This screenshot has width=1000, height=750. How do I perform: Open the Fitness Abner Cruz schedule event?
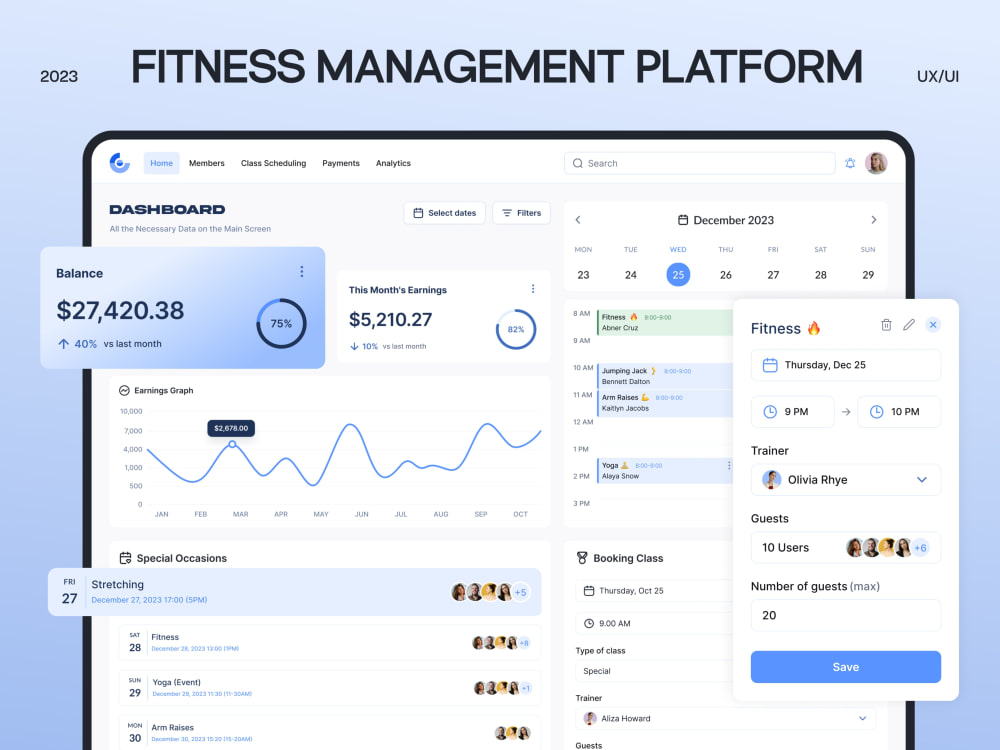pos(665,323)
